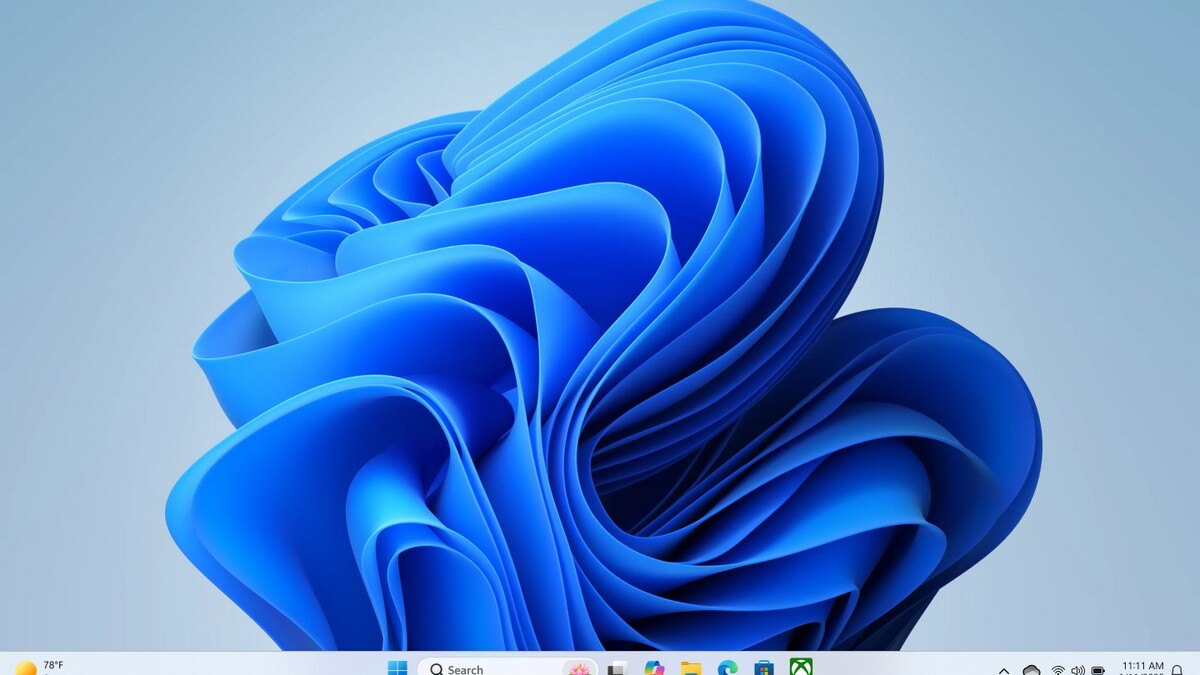Expand the hidden tray icons chevron
1200x675 pixels.
click(1005, 670)
